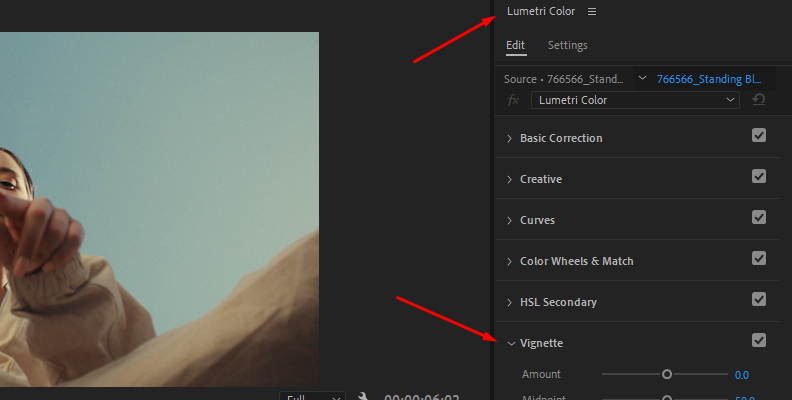Uncheck the Vignette section checkbox

759,340
